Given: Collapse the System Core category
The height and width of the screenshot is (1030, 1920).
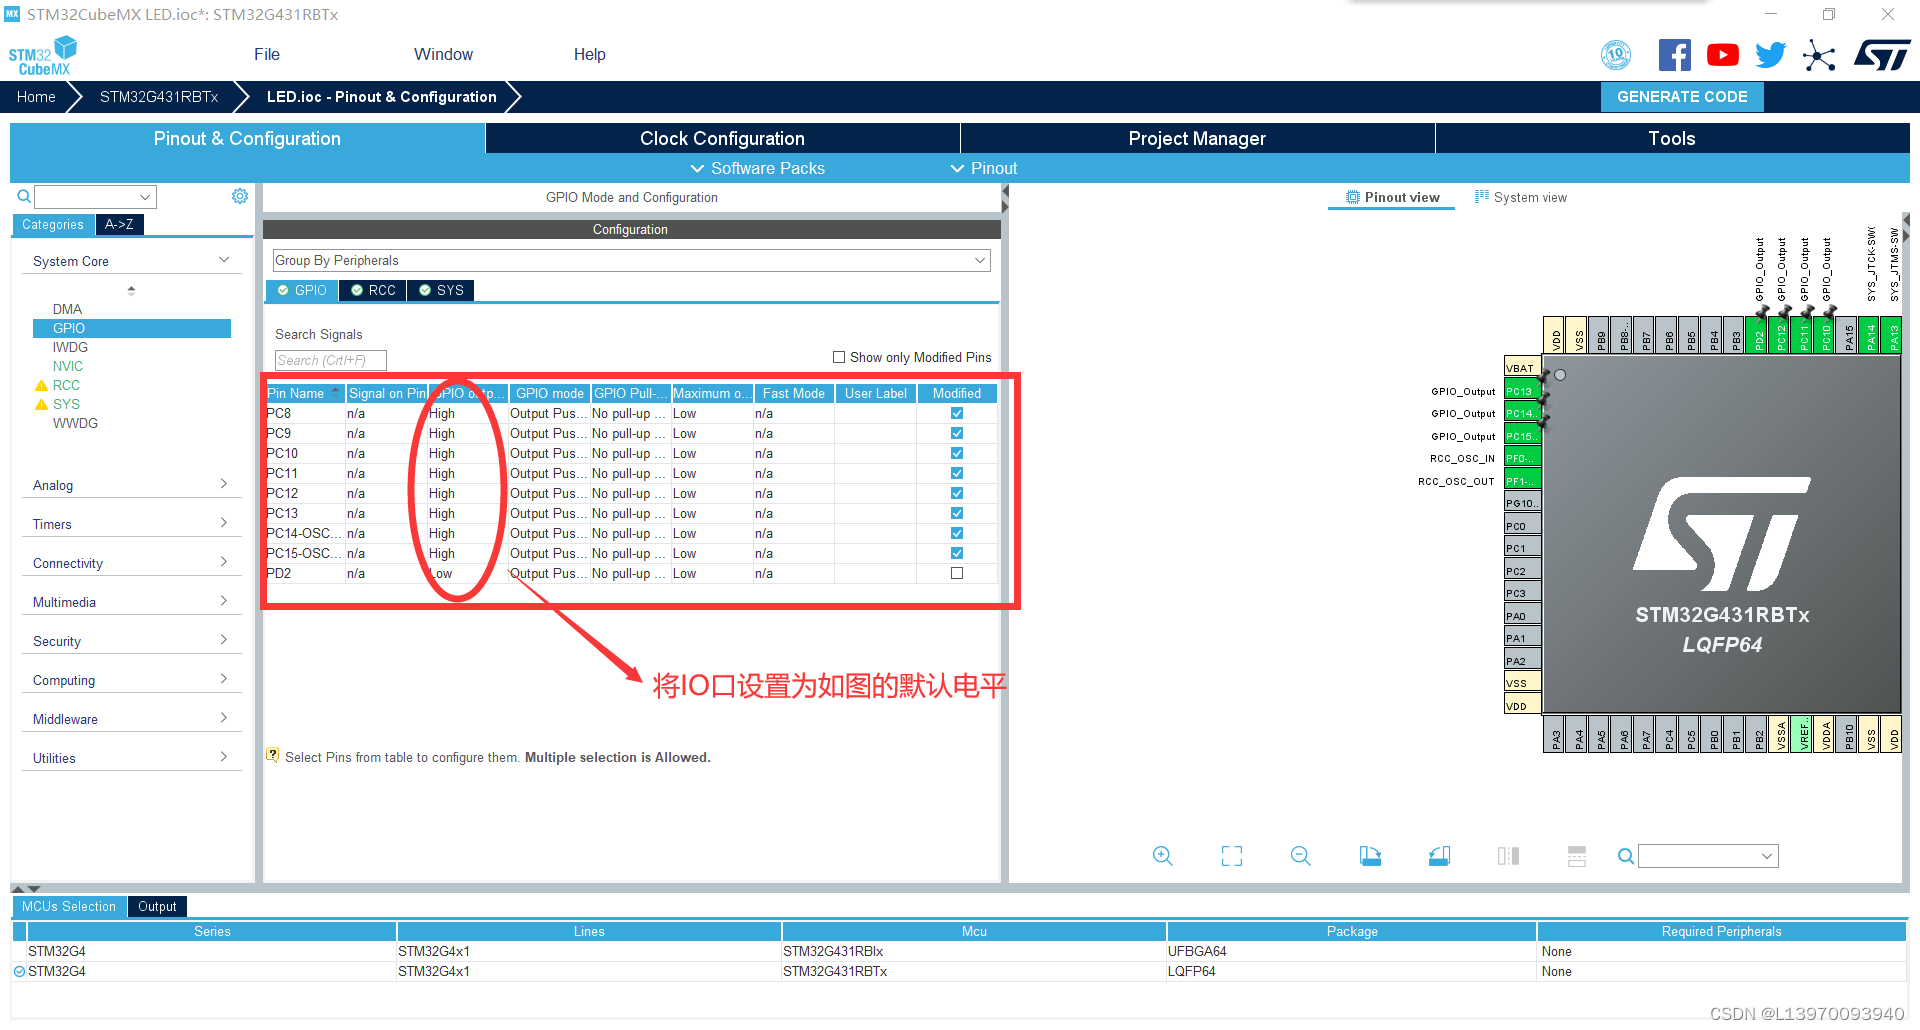Looking at the screenshot, I should pos(131,261).
